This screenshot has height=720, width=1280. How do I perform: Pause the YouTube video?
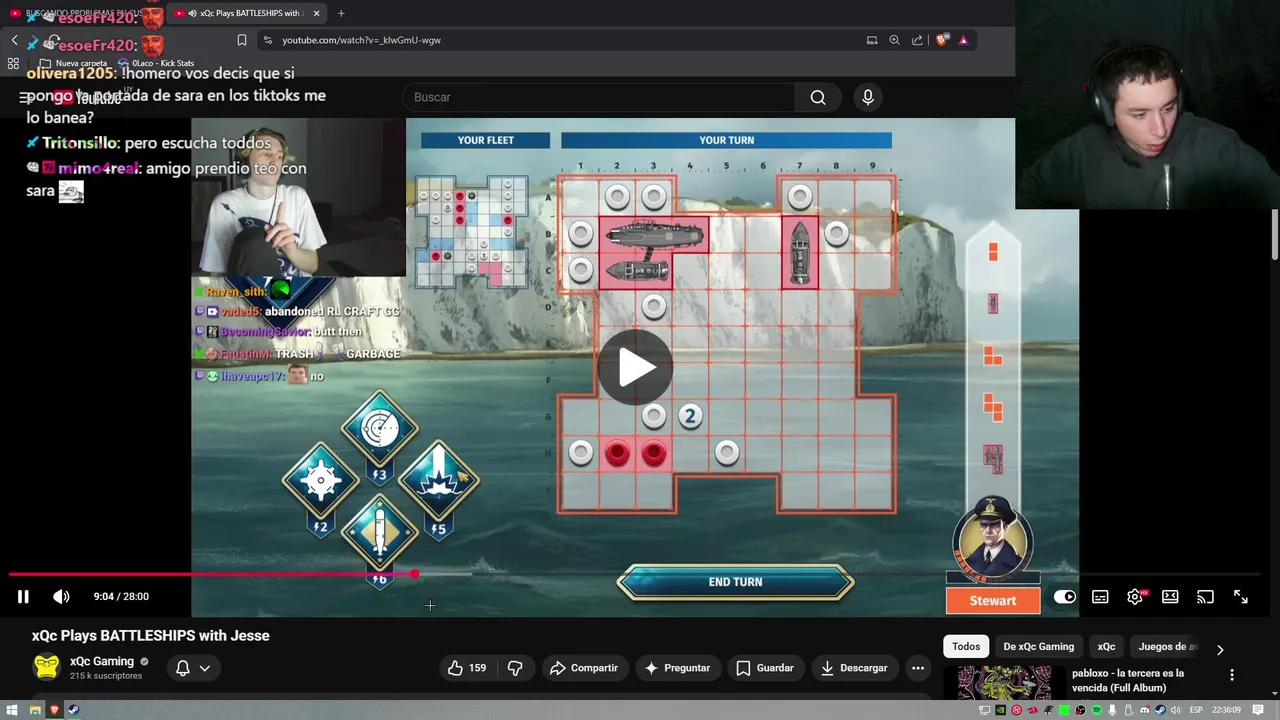pyautogui.click(x=23, y=597)
